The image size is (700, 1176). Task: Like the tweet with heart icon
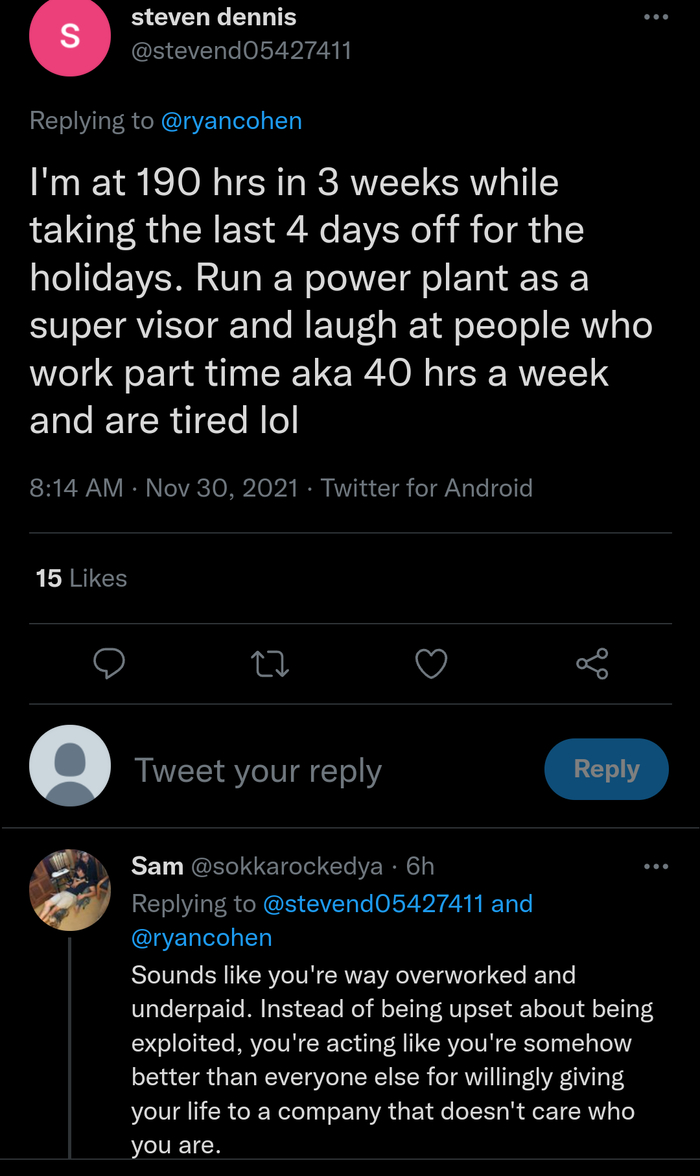tap(431, 664)
